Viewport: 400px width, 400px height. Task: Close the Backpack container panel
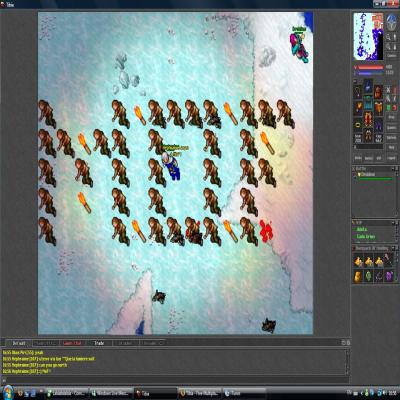click(x=396, y=248)
